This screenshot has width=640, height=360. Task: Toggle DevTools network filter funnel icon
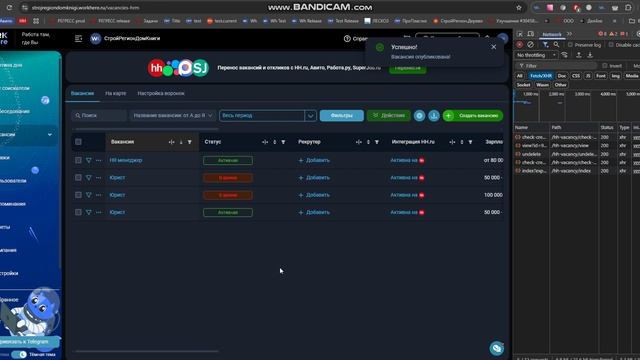pyautogui.click(x=545, y=44)
